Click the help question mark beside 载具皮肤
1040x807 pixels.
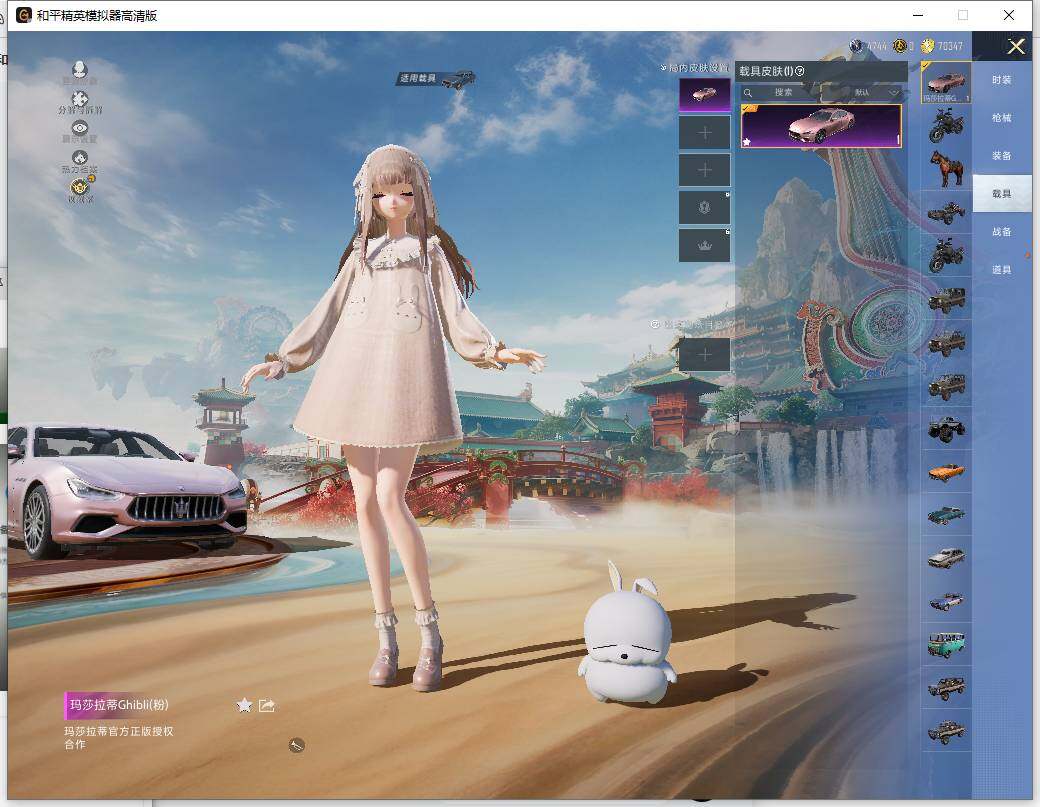(x=800, y=71)
